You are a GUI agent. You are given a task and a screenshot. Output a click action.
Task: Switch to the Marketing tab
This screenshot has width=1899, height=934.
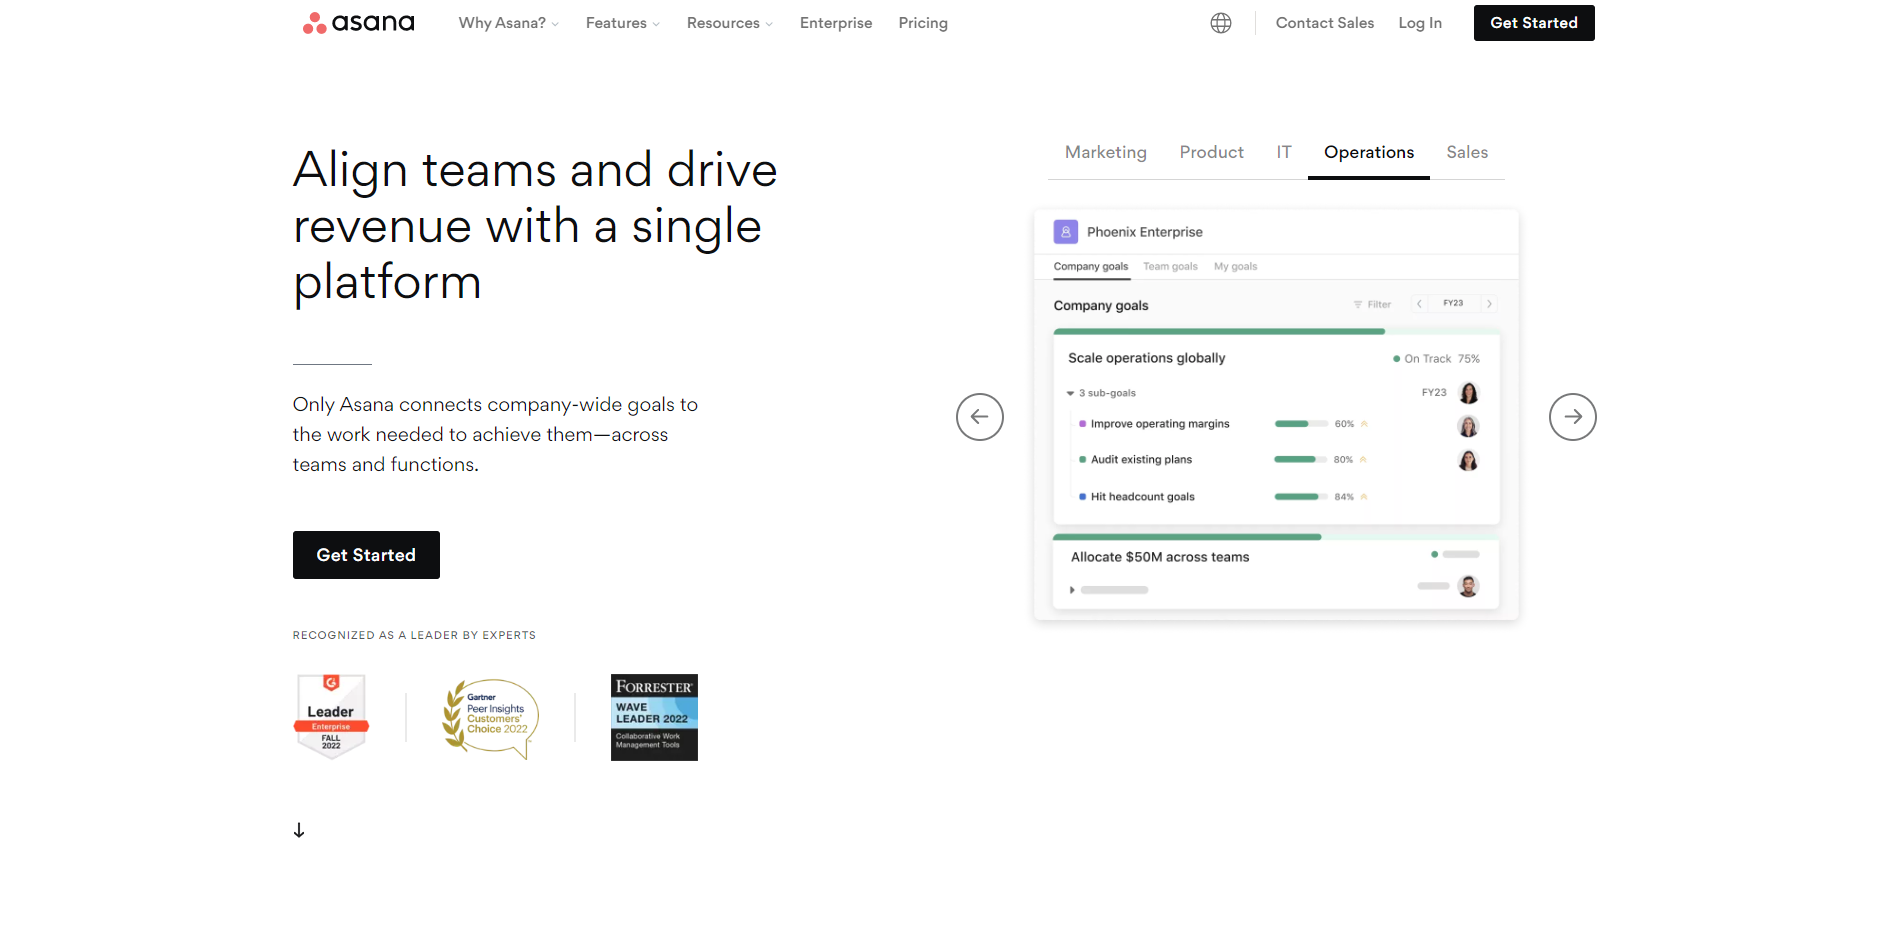(1105, 152)
